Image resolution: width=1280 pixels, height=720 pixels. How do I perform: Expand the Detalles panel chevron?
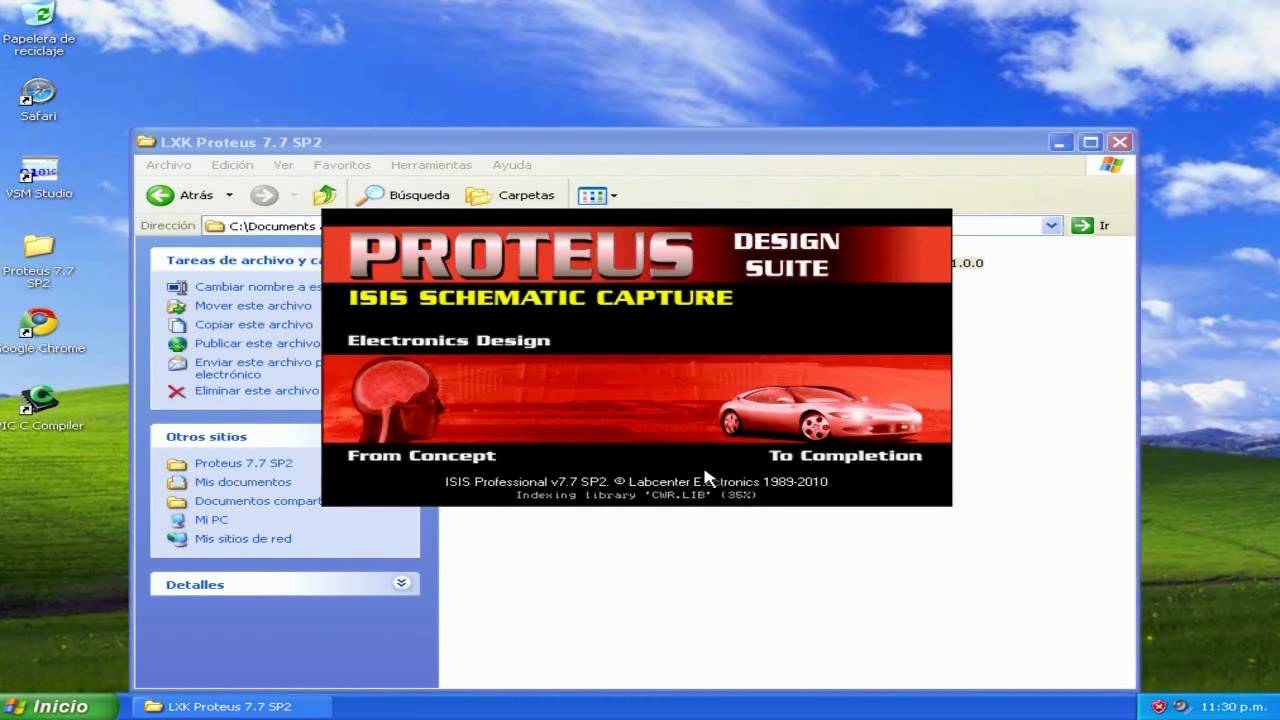[x=402, y=583]
